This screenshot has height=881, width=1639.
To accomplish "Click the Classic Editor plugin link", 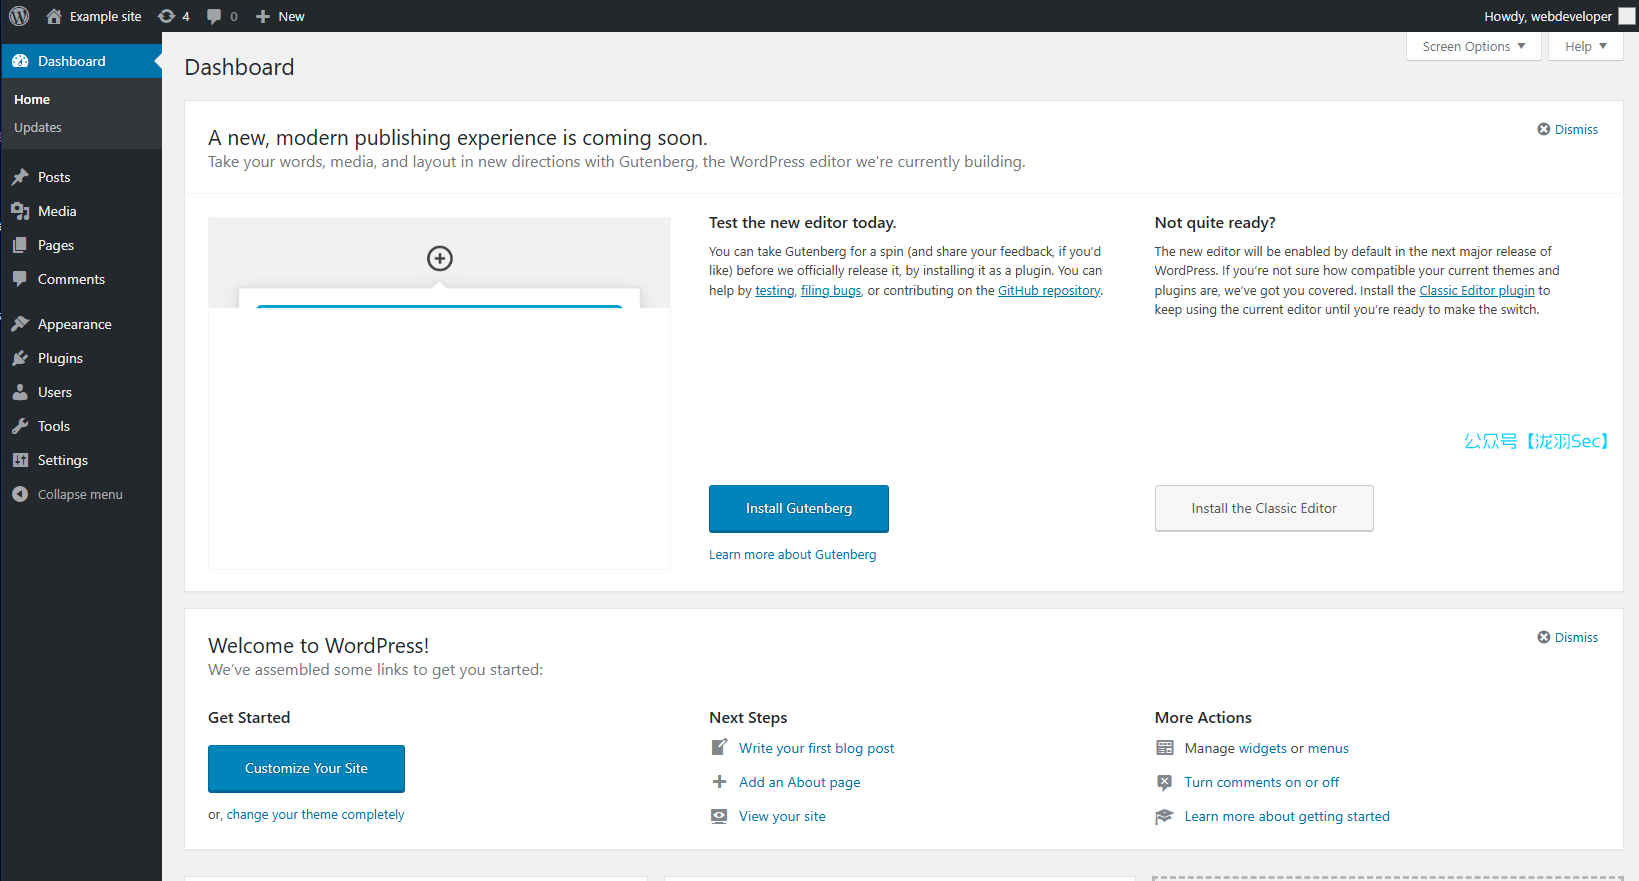I will coord(1476,290).
